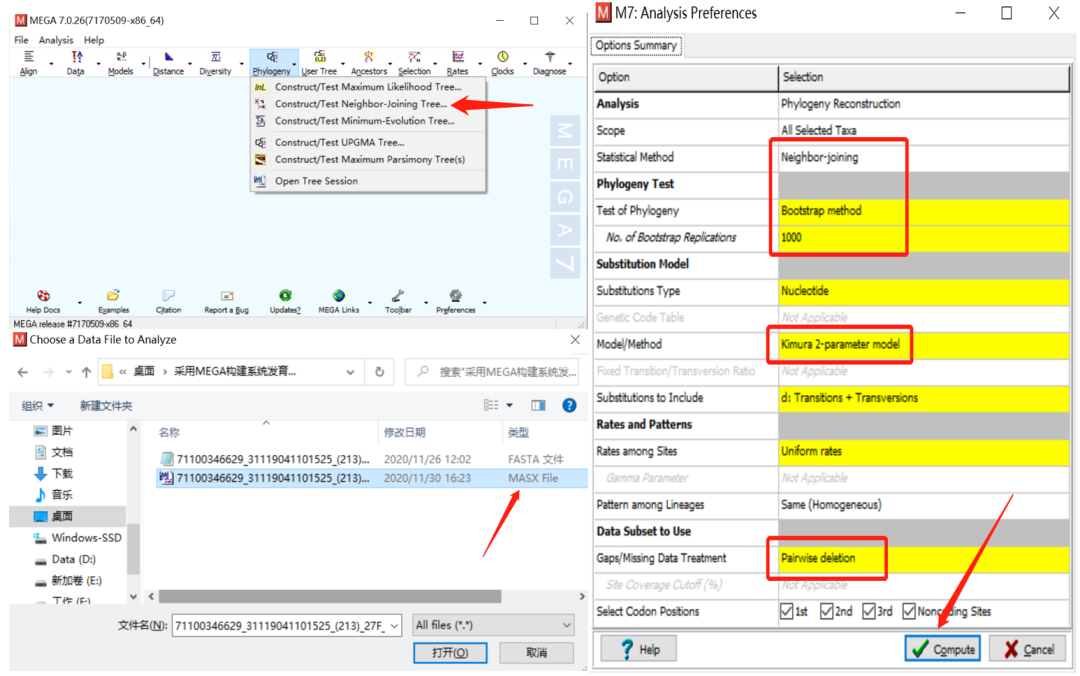Screen dimensions: 1080x676
Task: Choose Construct/Test Maximum Likelihood Tree
Action: coord(368,87)
